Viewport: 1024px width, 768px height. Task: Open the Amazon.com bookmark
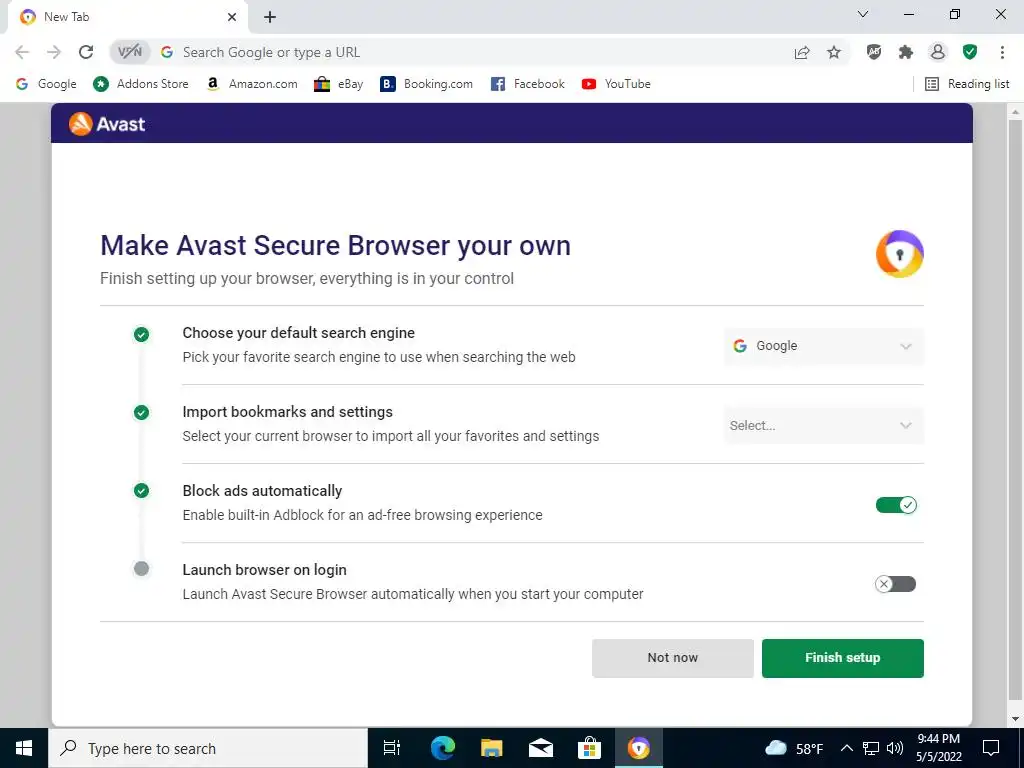tap(251, 84)
